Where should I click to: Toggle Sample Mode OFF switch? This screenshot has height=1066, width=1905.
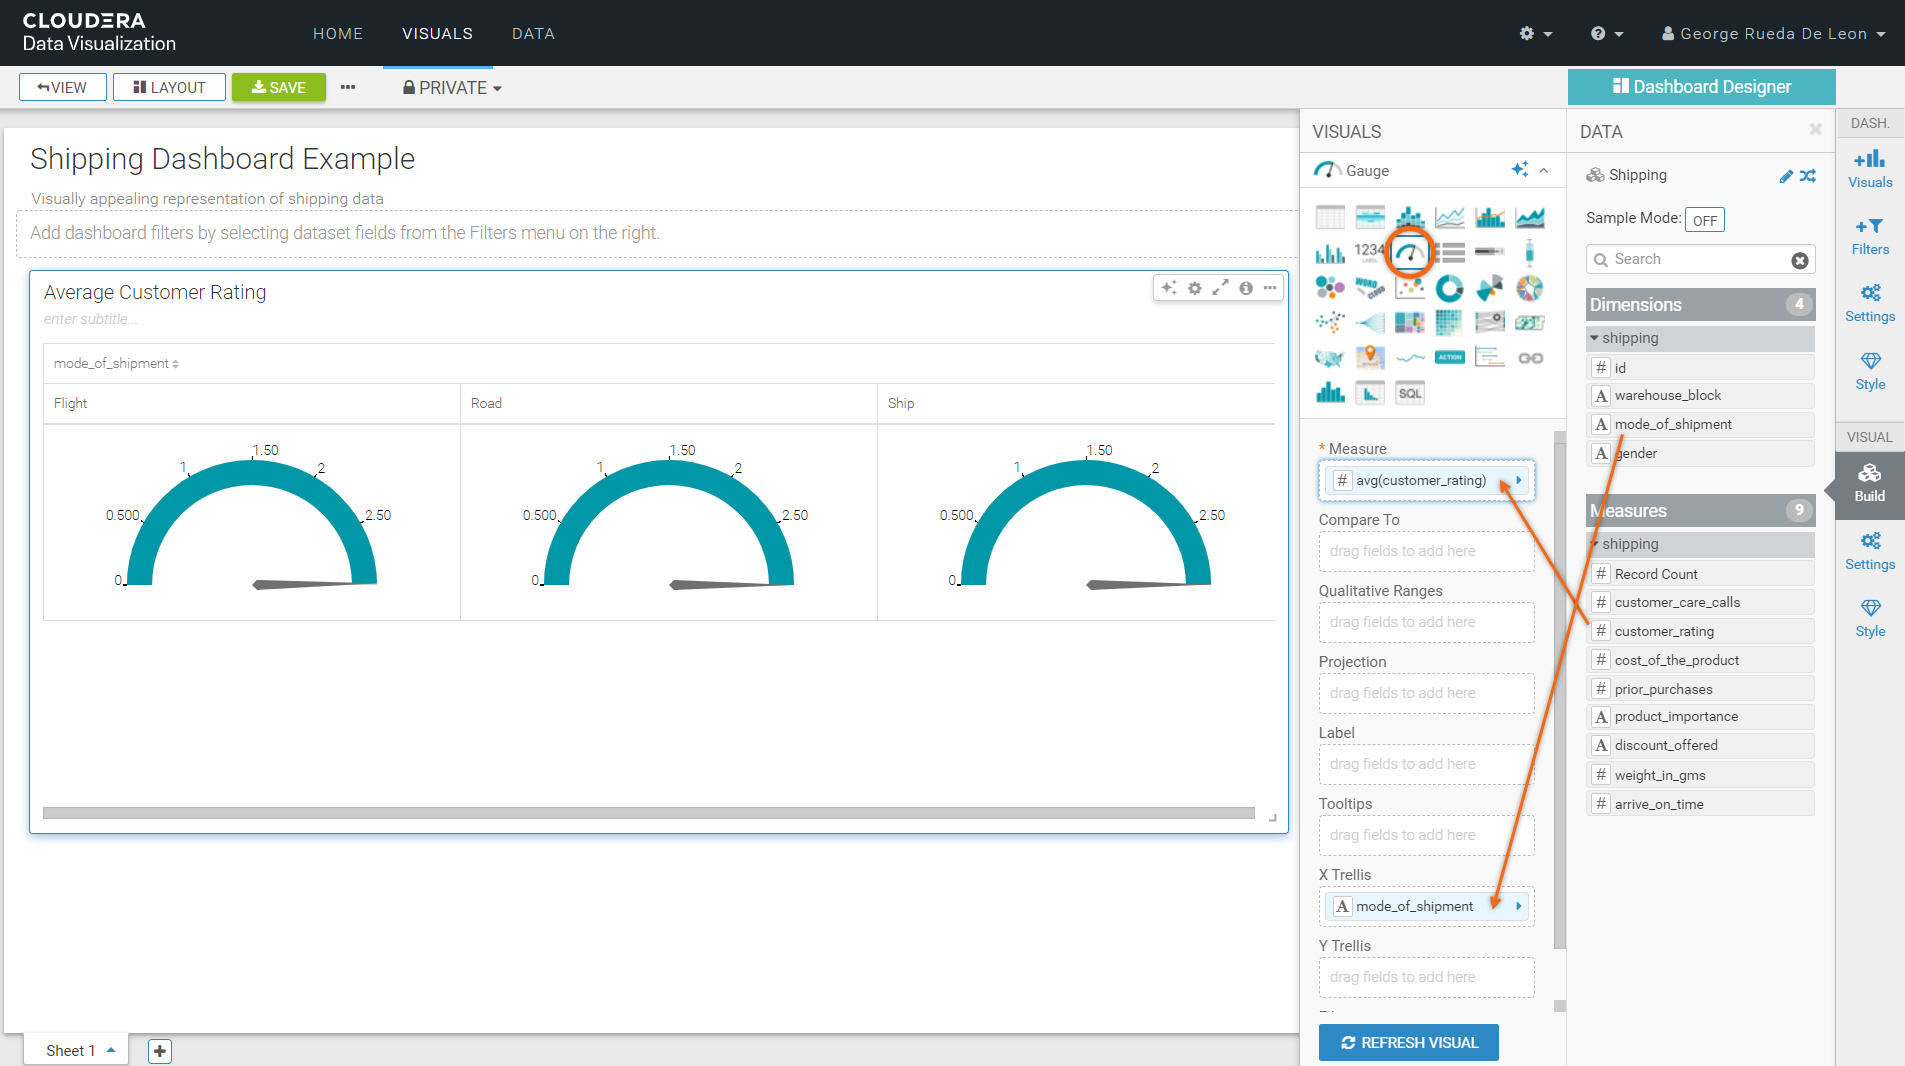[1704, 220]
